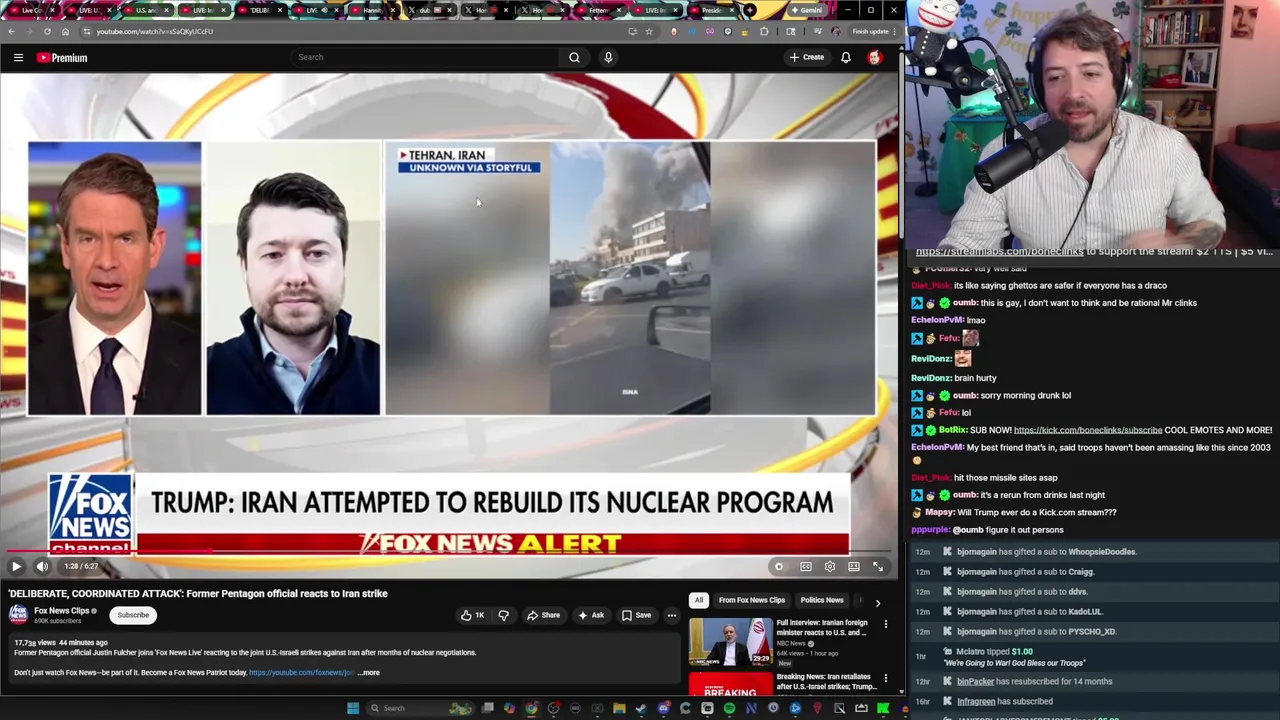This screenshot has width=1280, height=720.
Task: Toggle closed captions in player
Action: click(806, 566)
